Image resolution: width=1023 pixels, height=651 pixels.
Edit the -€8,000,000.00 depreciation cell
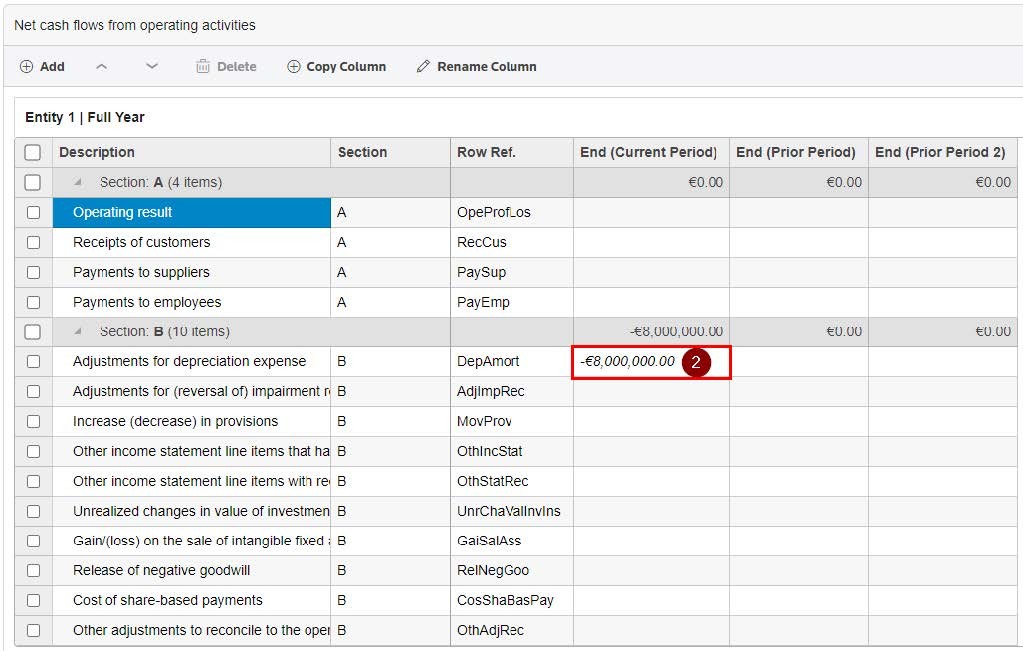[628, 362]
